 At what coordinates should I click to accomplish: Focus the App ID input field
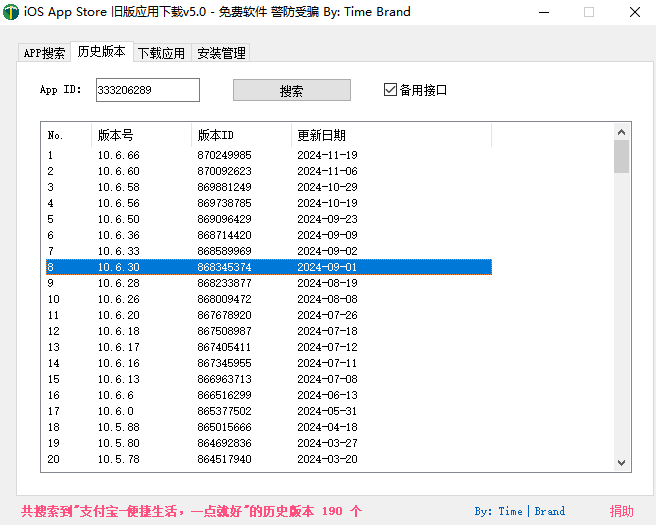(148, 90)
